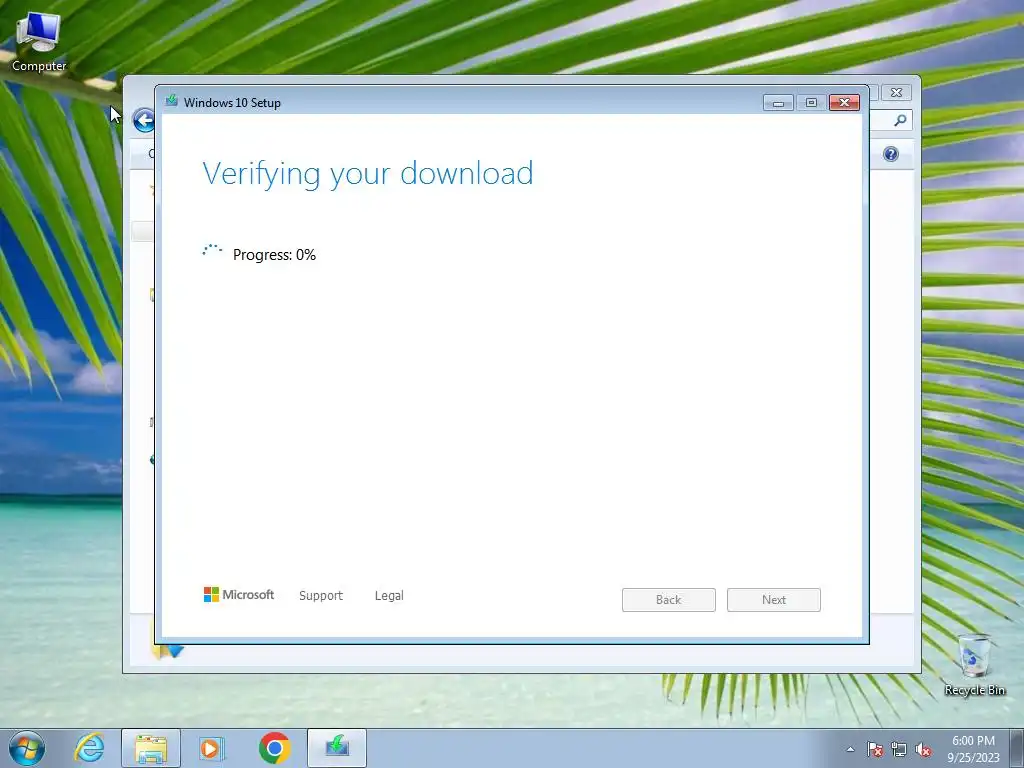The height and width of the screenshot is (768, 1024).
Task: Open the clock showing 6:00 PM
Action: tap(973, 749)
